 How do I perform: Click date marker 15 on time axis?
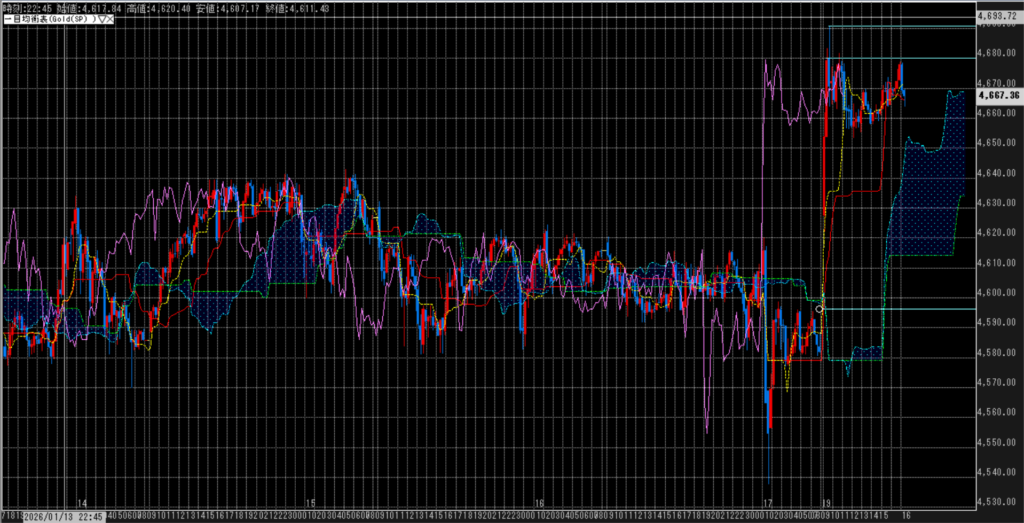click(x=310, y=504)
